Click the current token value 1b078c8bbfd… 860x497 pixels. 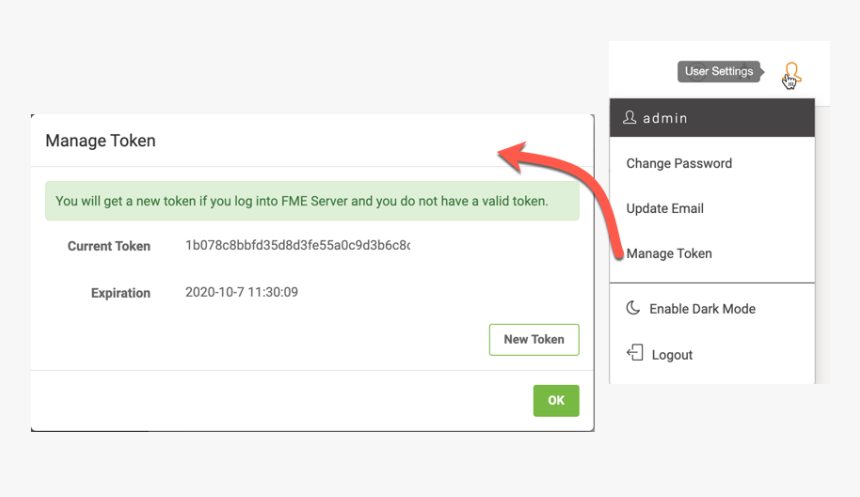tap(298, 245)
